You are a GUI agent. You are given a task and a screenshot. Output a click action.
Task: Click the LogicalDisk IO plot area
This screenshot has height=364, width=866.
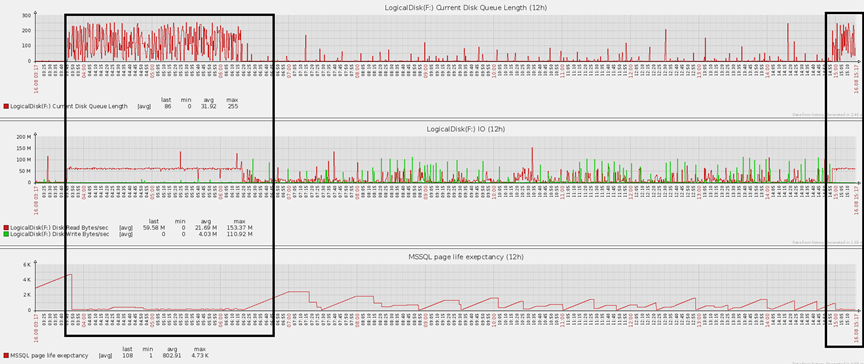pyautogui.click(x=446, y=159)
